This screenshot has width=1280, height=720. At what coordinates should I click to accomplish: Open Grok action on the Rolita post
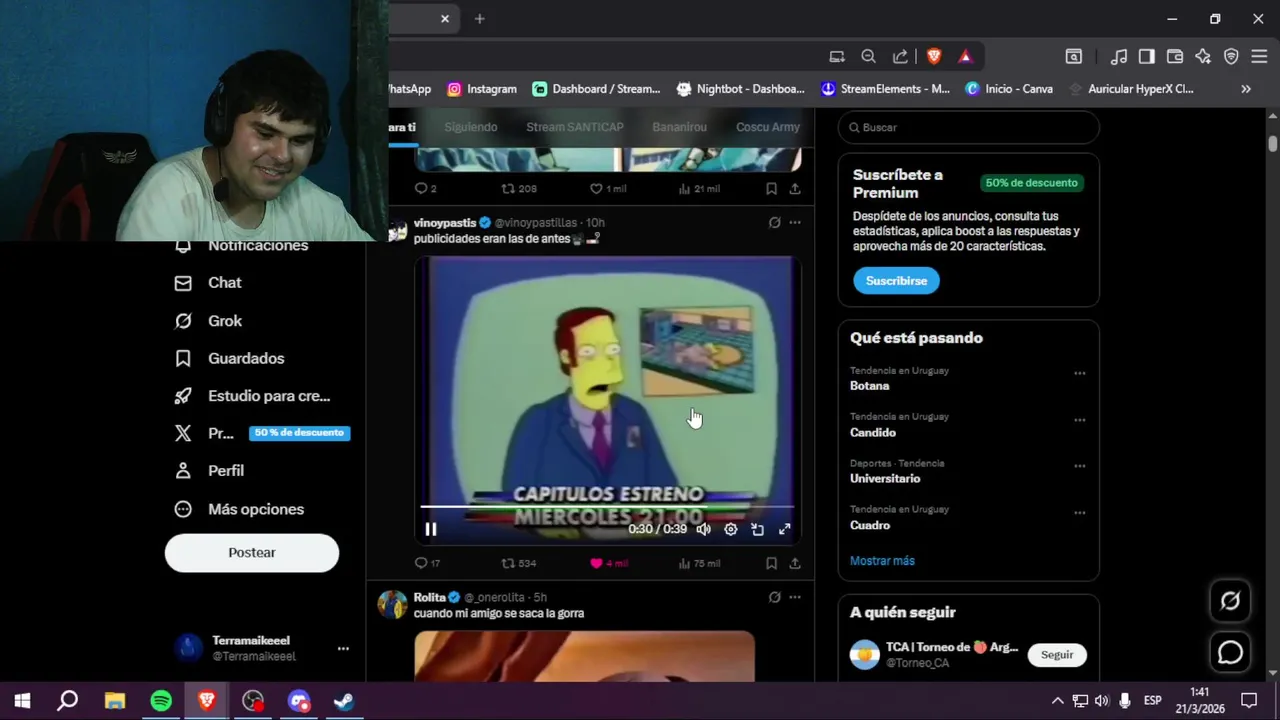tap(774, 597)
